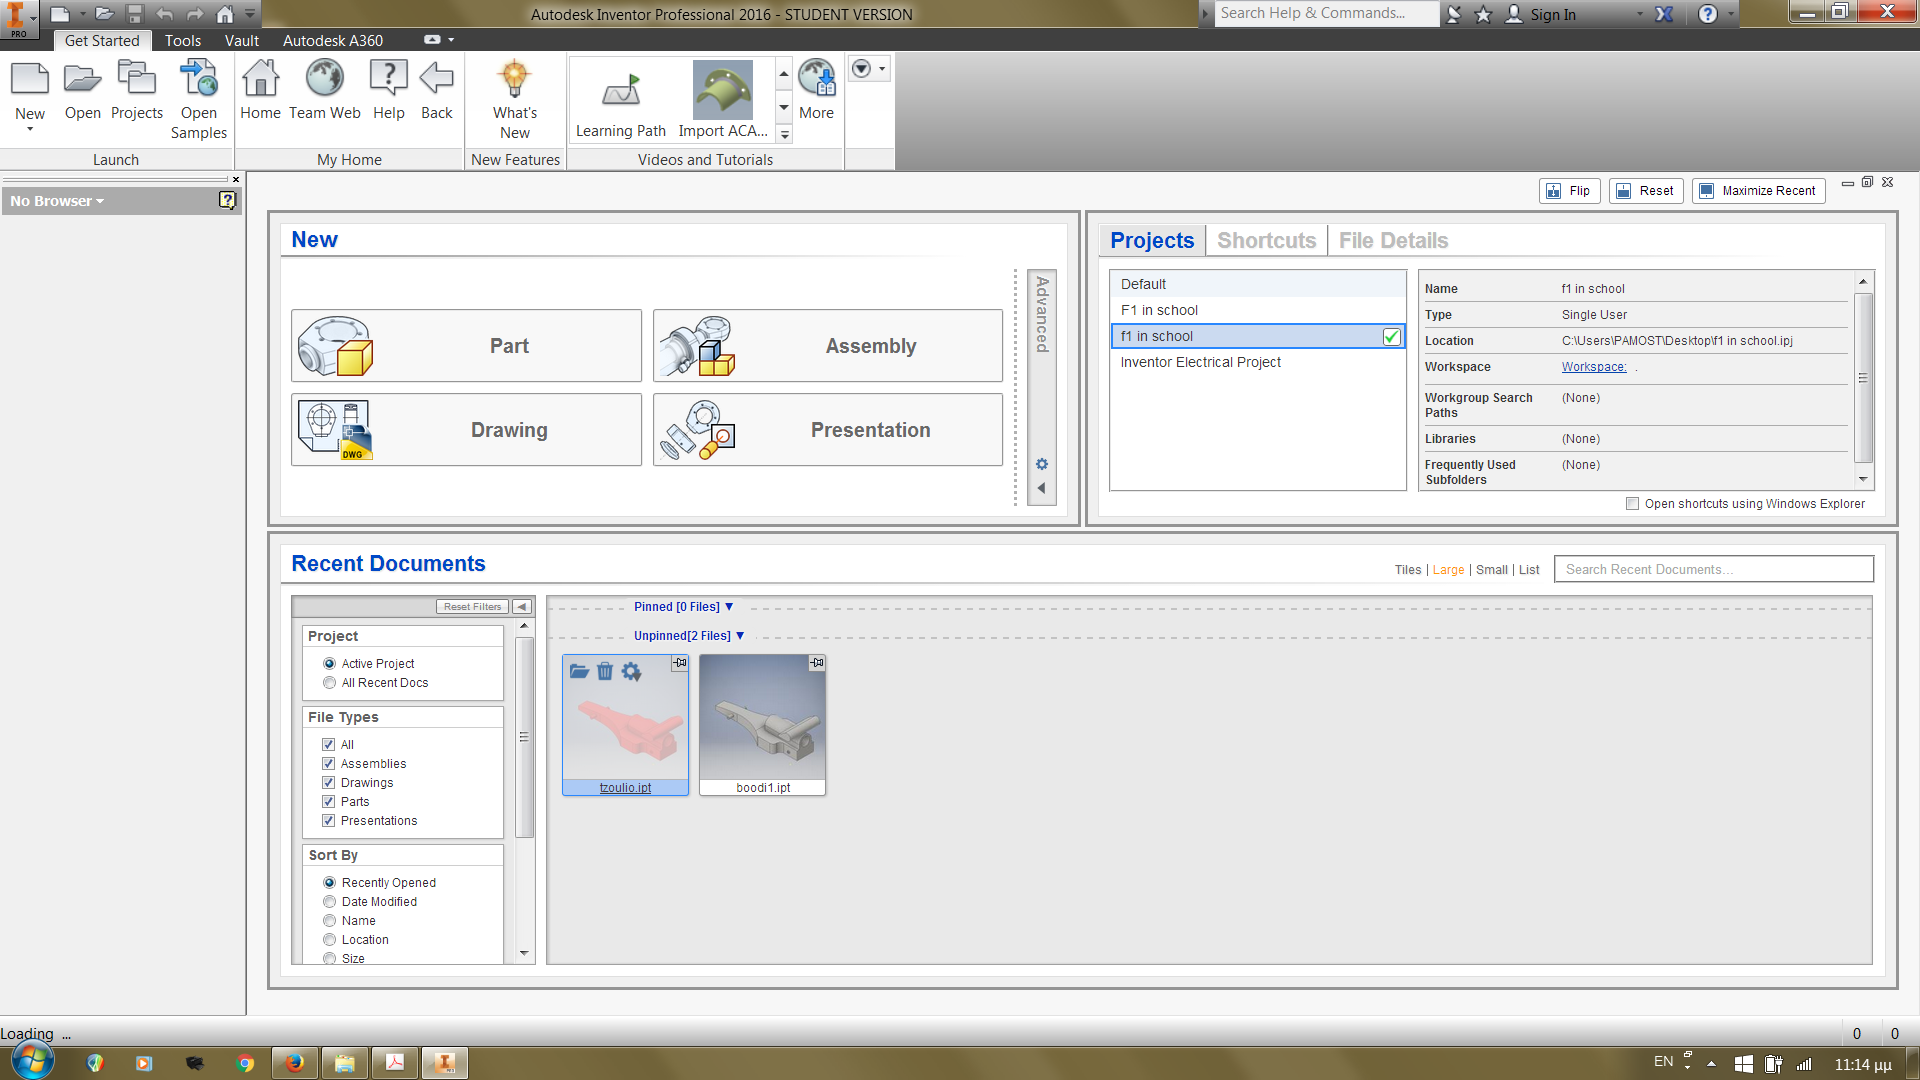Expand the New dropdown arrow
The image size is (1920, 1080).
click(30, 129)
